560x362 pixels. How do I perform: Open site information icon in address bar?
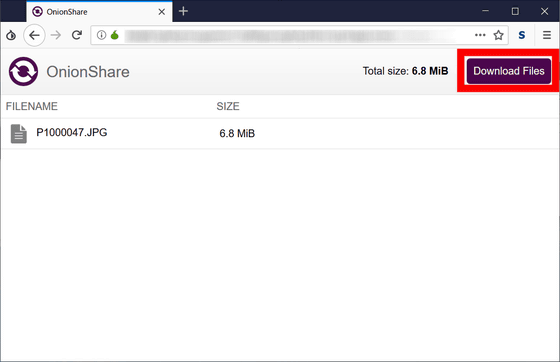101,35
